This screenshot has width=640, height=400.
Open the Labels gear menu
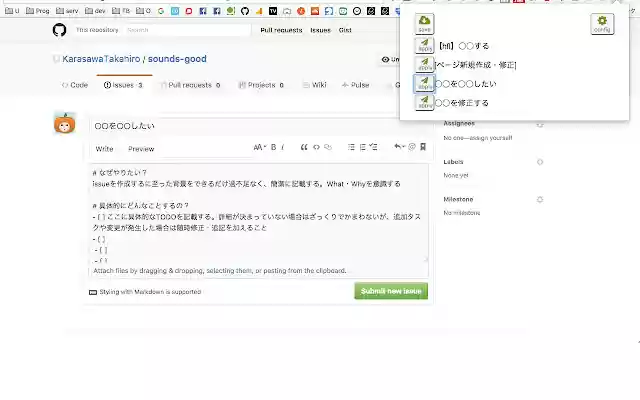(x=540, y=162)
